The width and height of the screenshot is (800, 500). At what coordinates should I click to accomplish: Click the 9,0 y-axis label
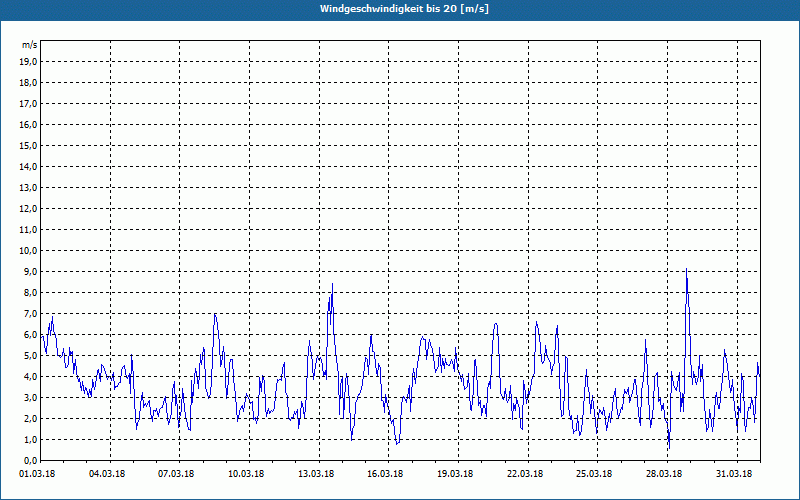[30, 271]
